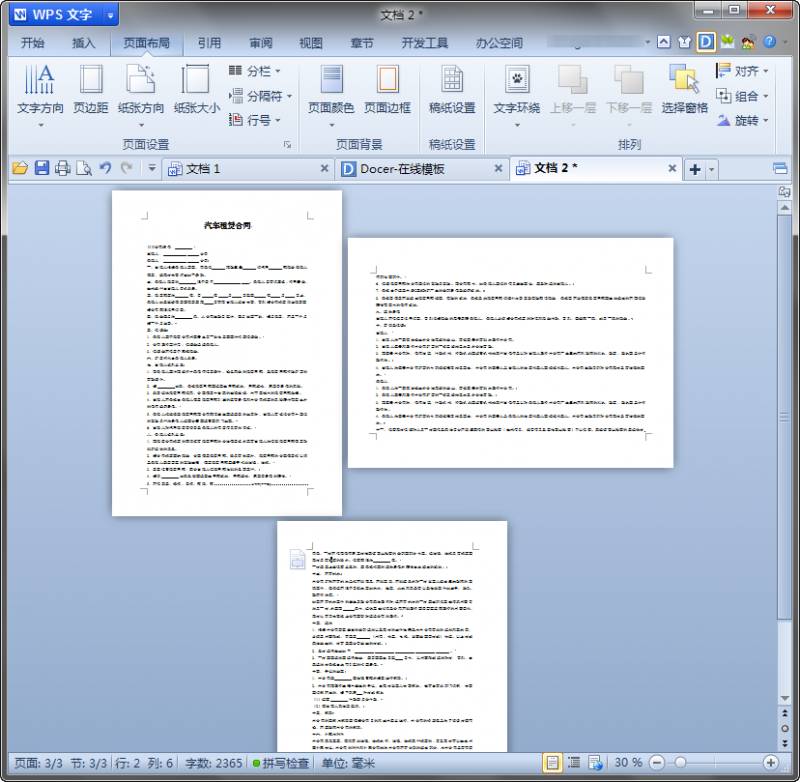Click the zoom slider handle
800x782 pixels.
click(x=680, y=763)
